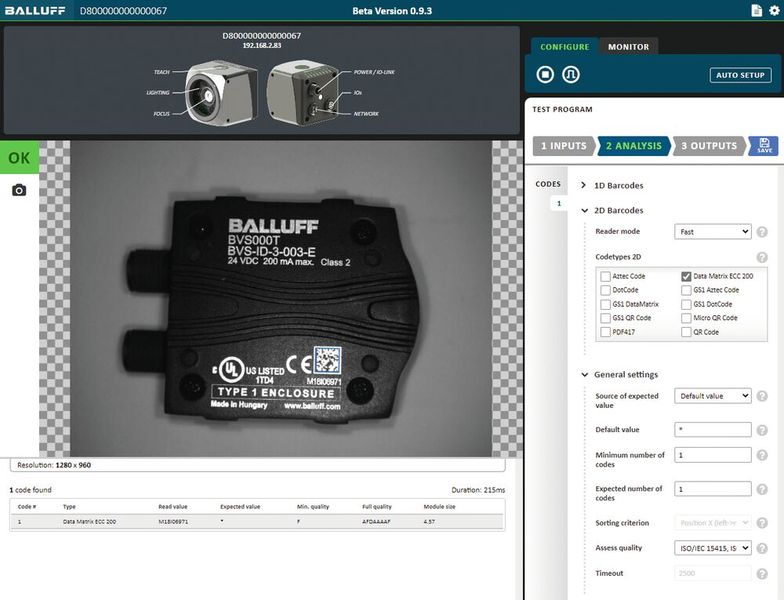Image resolution: width=784 pixels, height=600 pixels.
Task: Click the Type column header
Action: 69,506
